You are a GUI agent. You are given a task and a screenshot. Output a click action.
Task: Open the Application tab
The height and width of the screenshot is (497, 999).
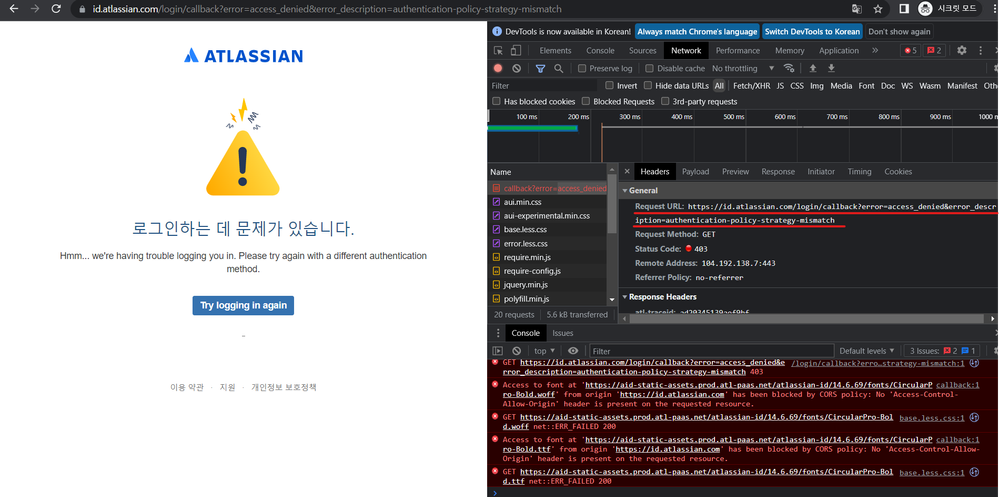click(838, 50)
